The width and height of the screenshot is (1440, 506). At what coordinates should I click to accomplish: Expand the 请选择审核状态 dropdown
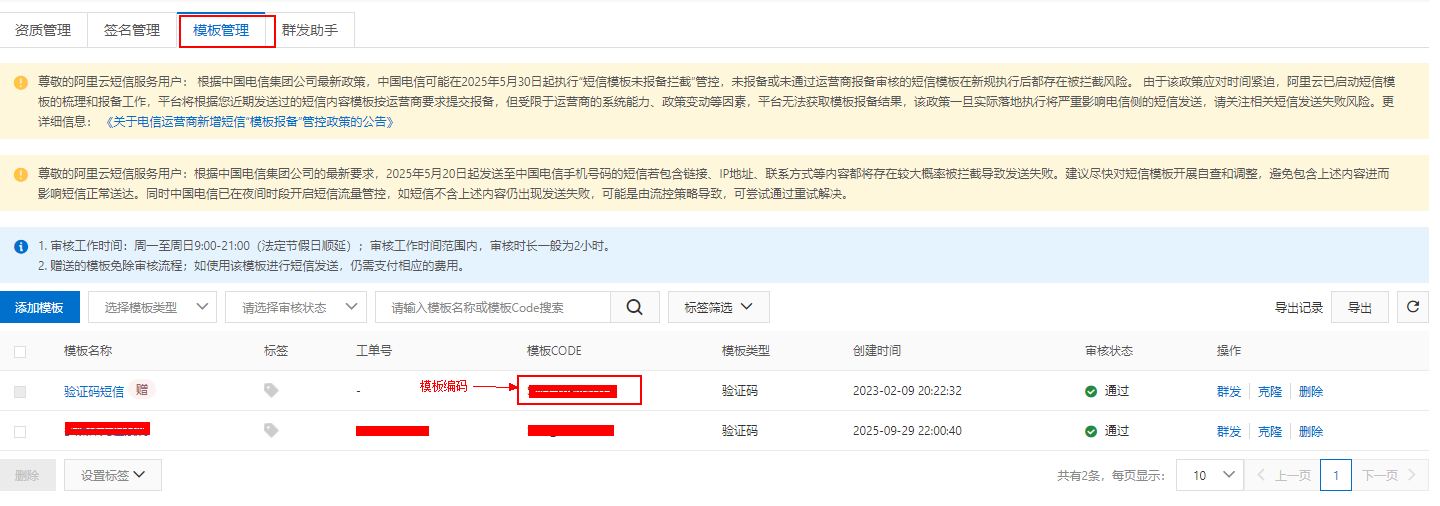coord(296,308)
